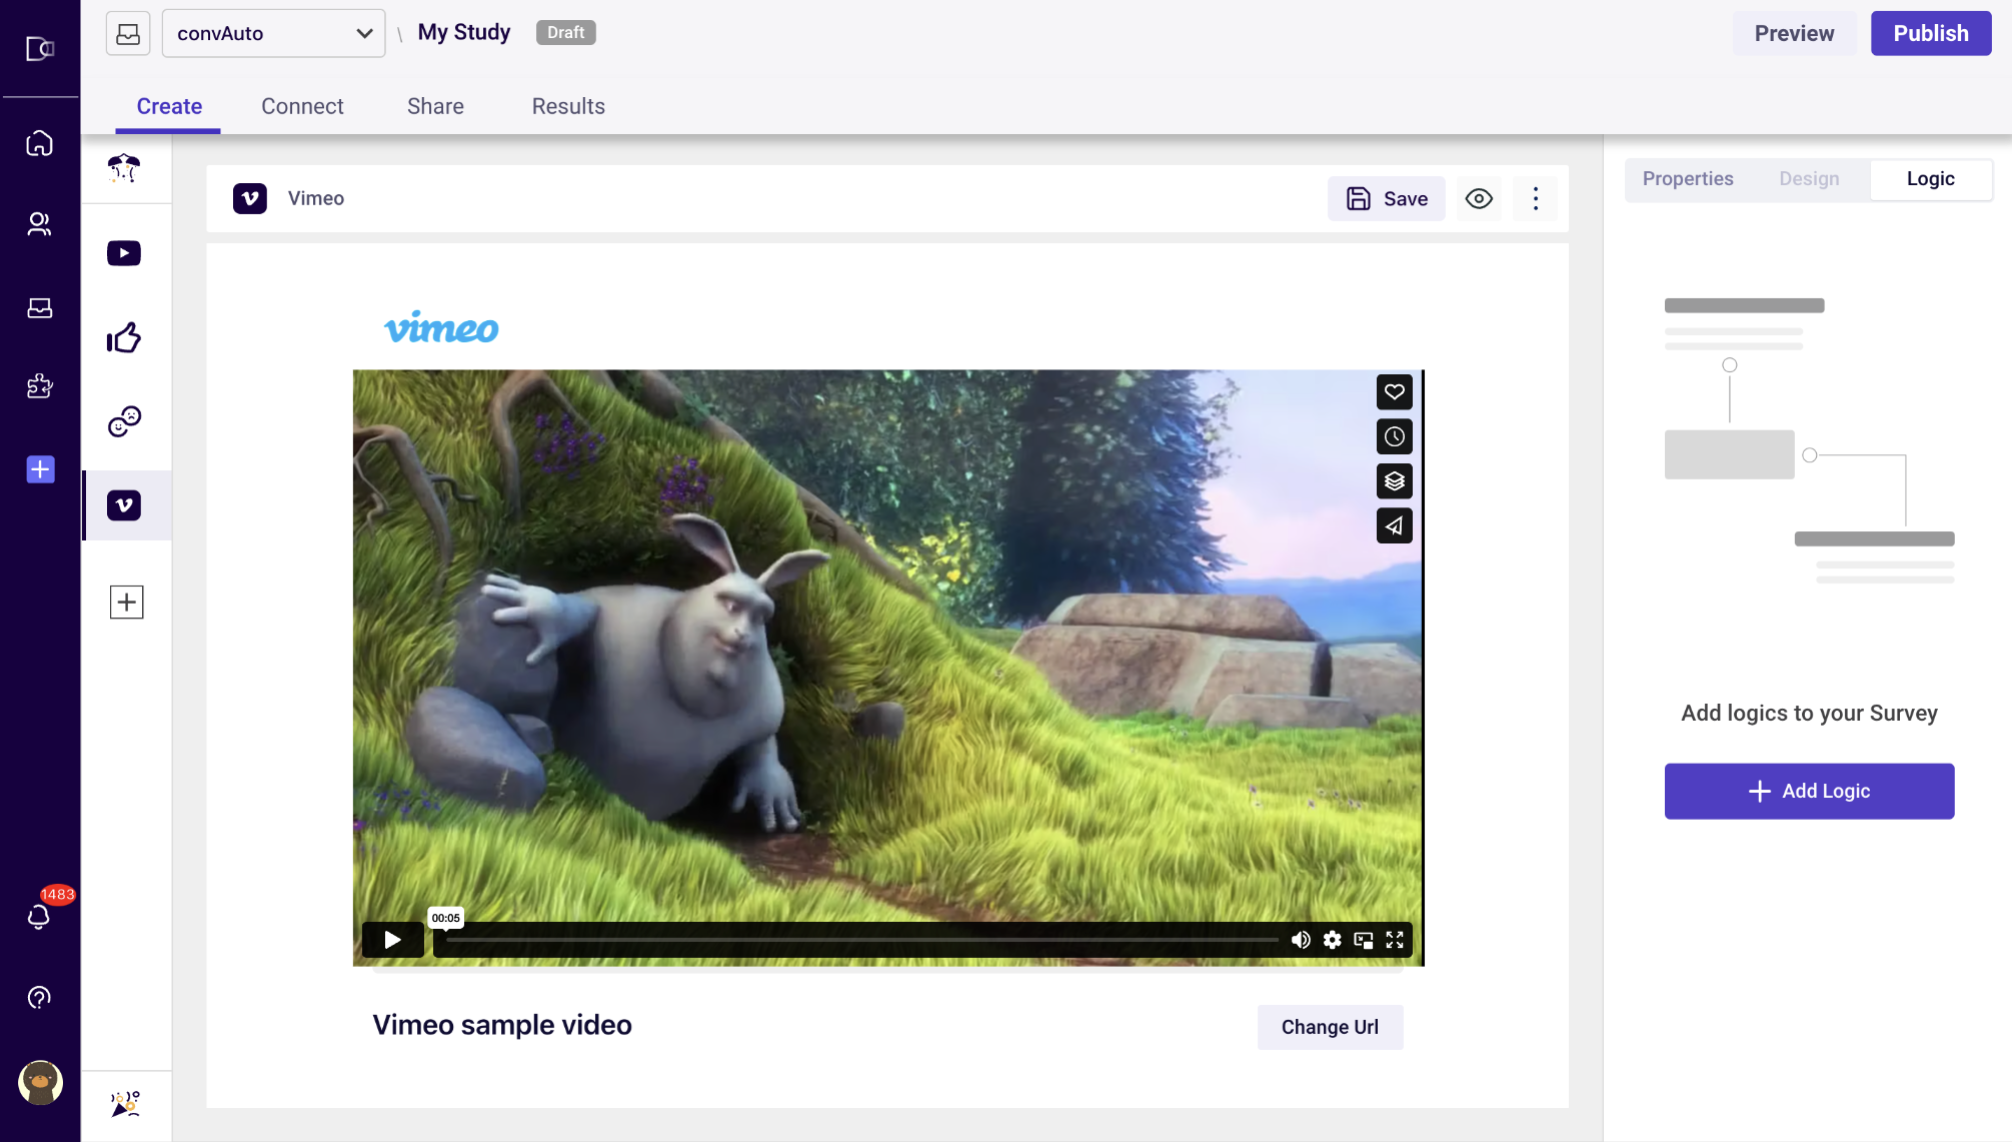
Task: Click the purple plus create icon
Action: tap(40, 469)
